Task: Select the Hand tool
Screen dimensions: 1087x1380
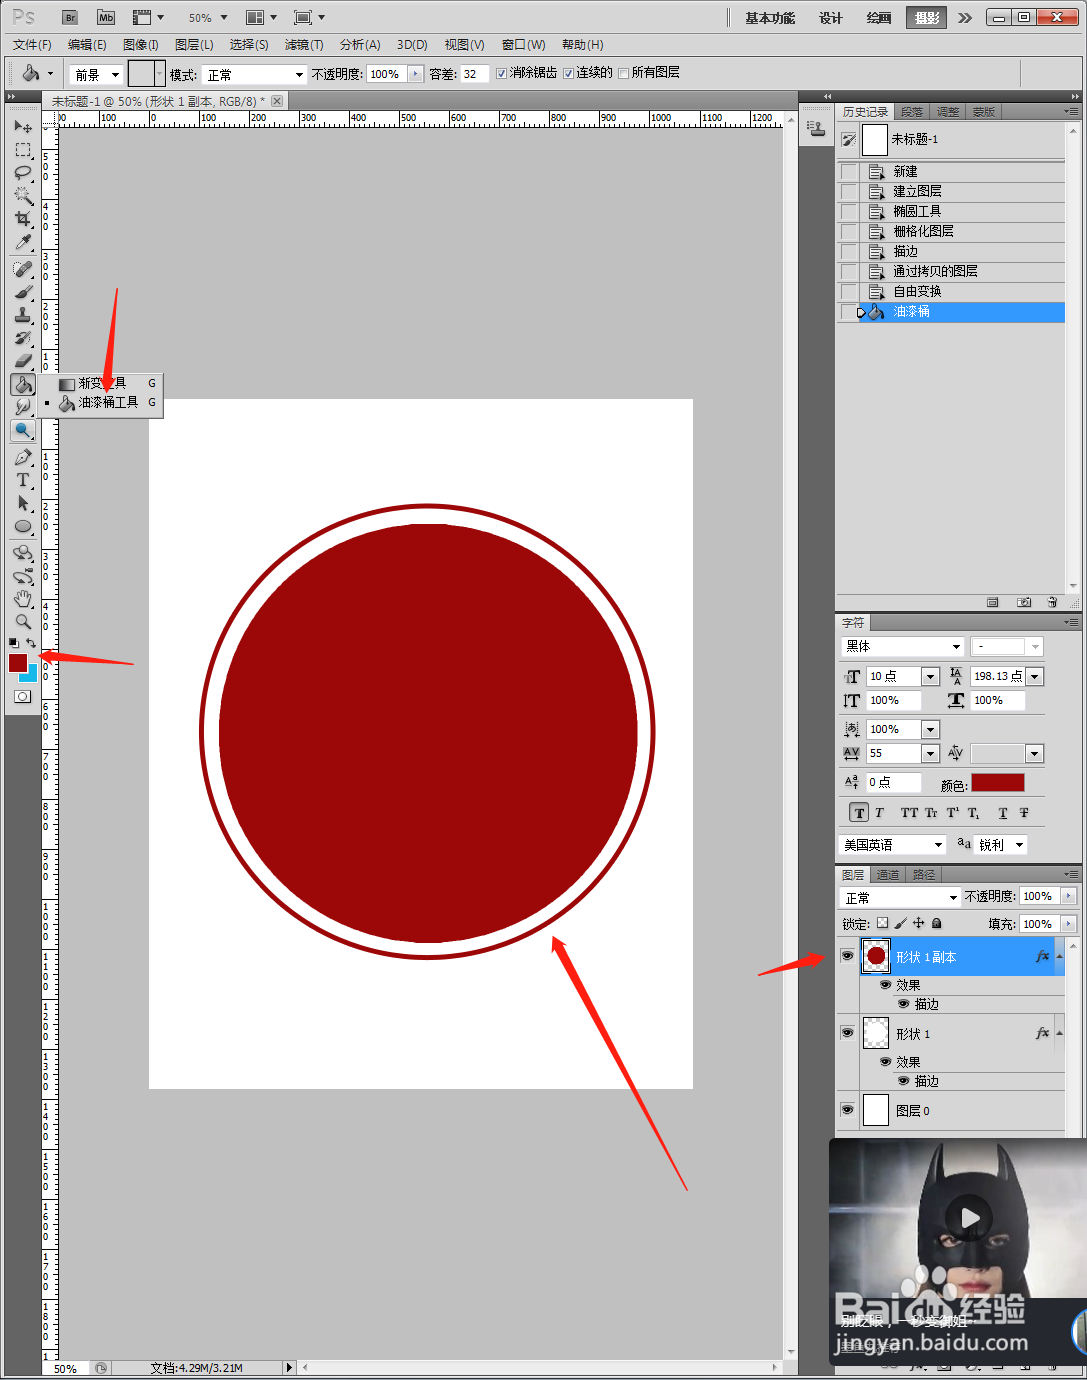Action: click(x=22, y=599)
